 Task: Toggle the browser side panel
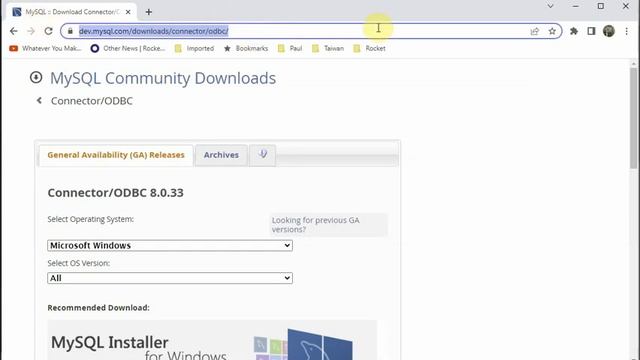(591, 31)
